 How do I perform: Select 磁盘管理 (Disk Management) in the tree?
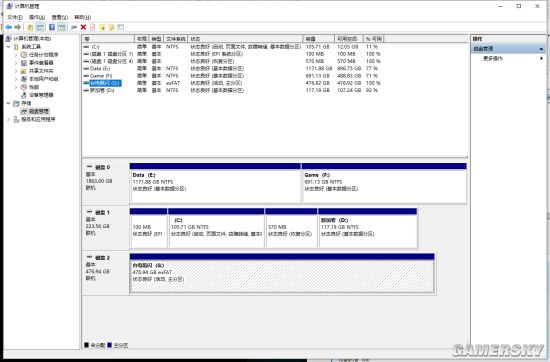[x=39, y=111]
